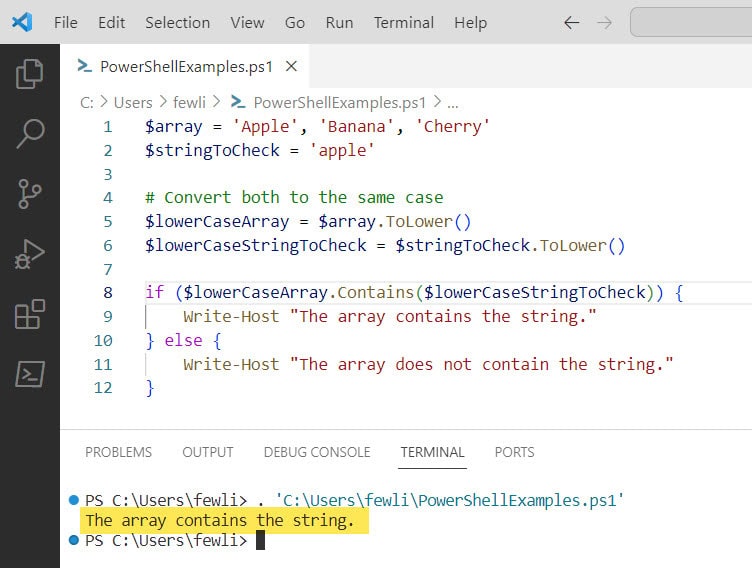Click the C: breadcrumb segment
Image resolution: width=752 pixels, height=568 pixels.
(87, 102)
